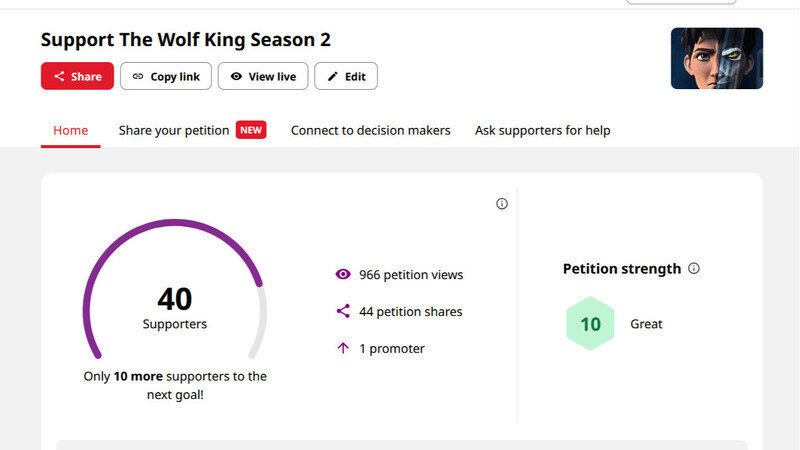Click the info icon above the stats
Screen dimensions: 800x450
click(x=502, y=204)
